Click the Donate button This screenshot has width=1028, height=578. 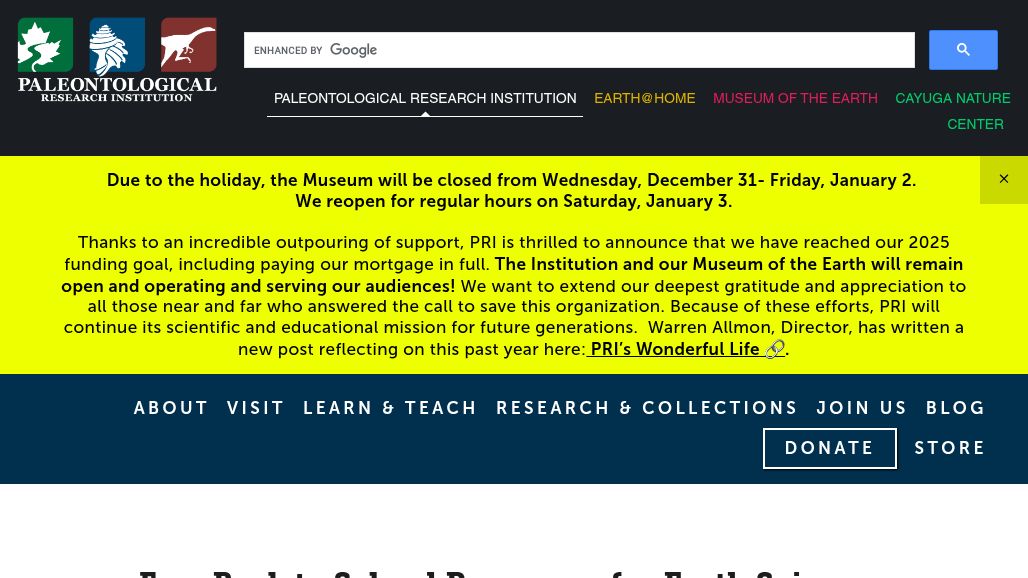click(x=829, y=448)
